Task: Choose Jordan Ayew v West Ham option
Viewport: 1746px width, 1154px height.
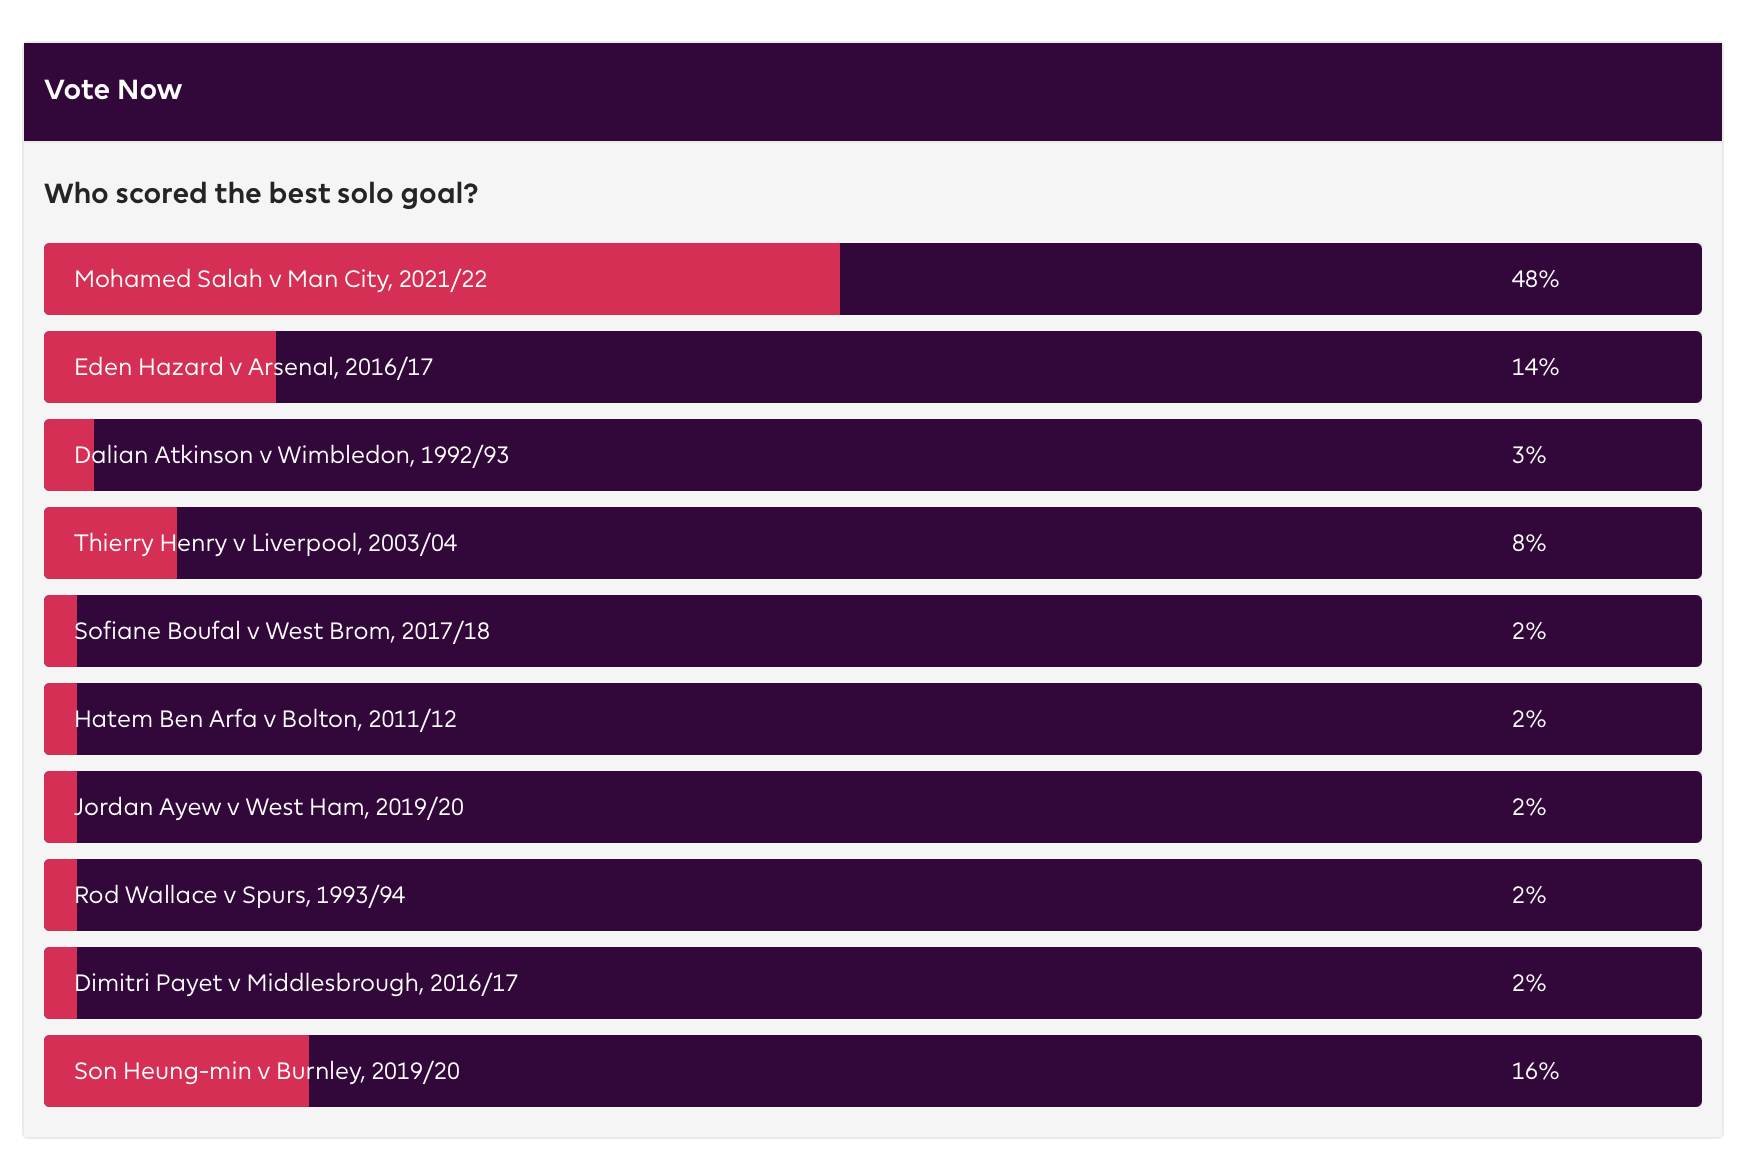Action: point(269,807)
